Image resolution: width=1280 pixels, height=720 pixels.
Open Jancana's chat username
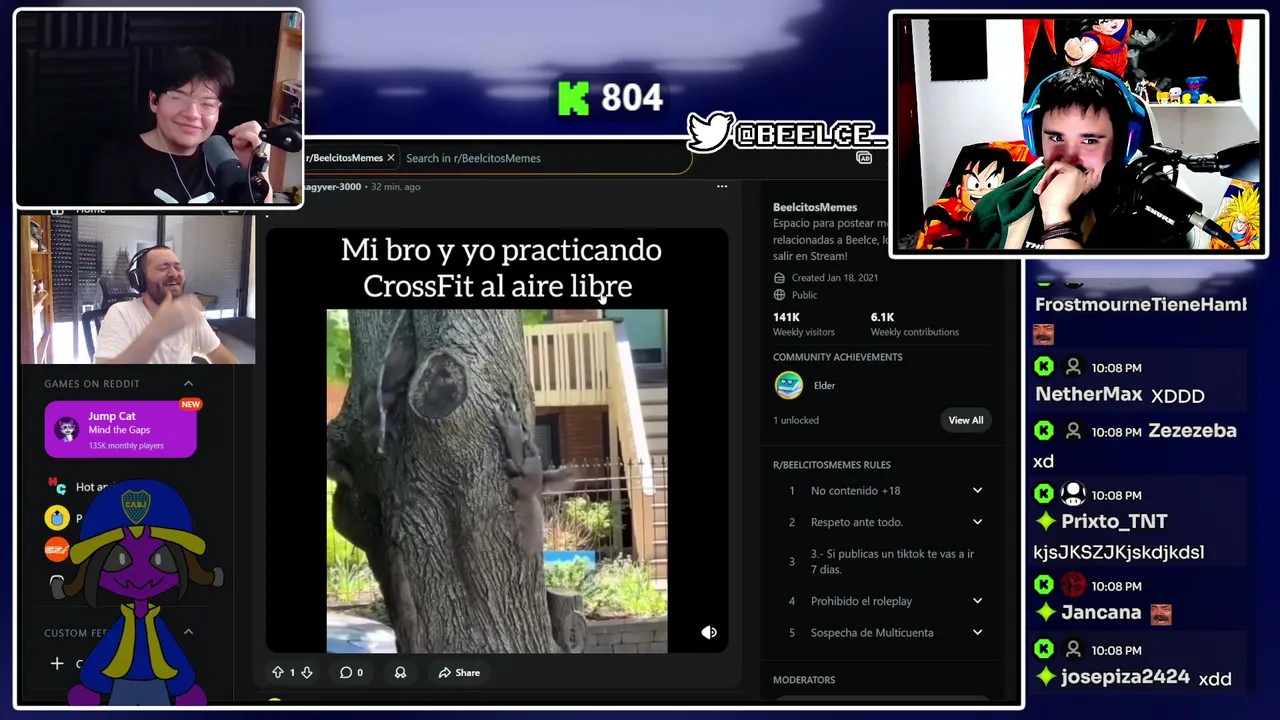1101,613
